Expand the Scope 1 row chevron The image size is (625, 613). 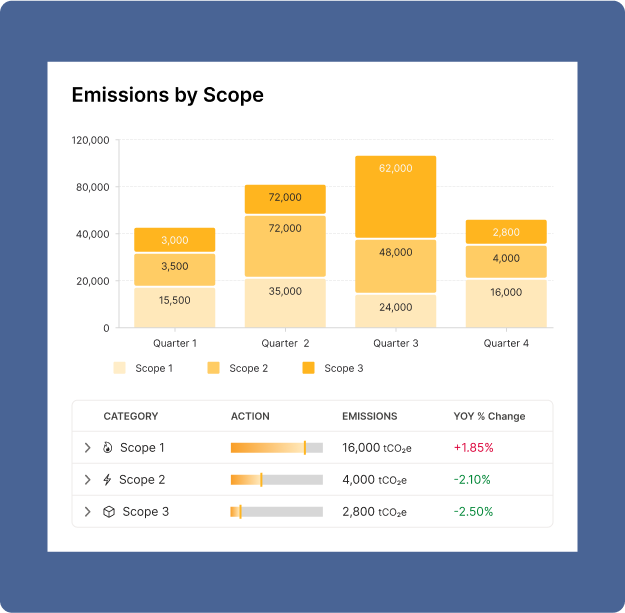click(x=87, y=448)
